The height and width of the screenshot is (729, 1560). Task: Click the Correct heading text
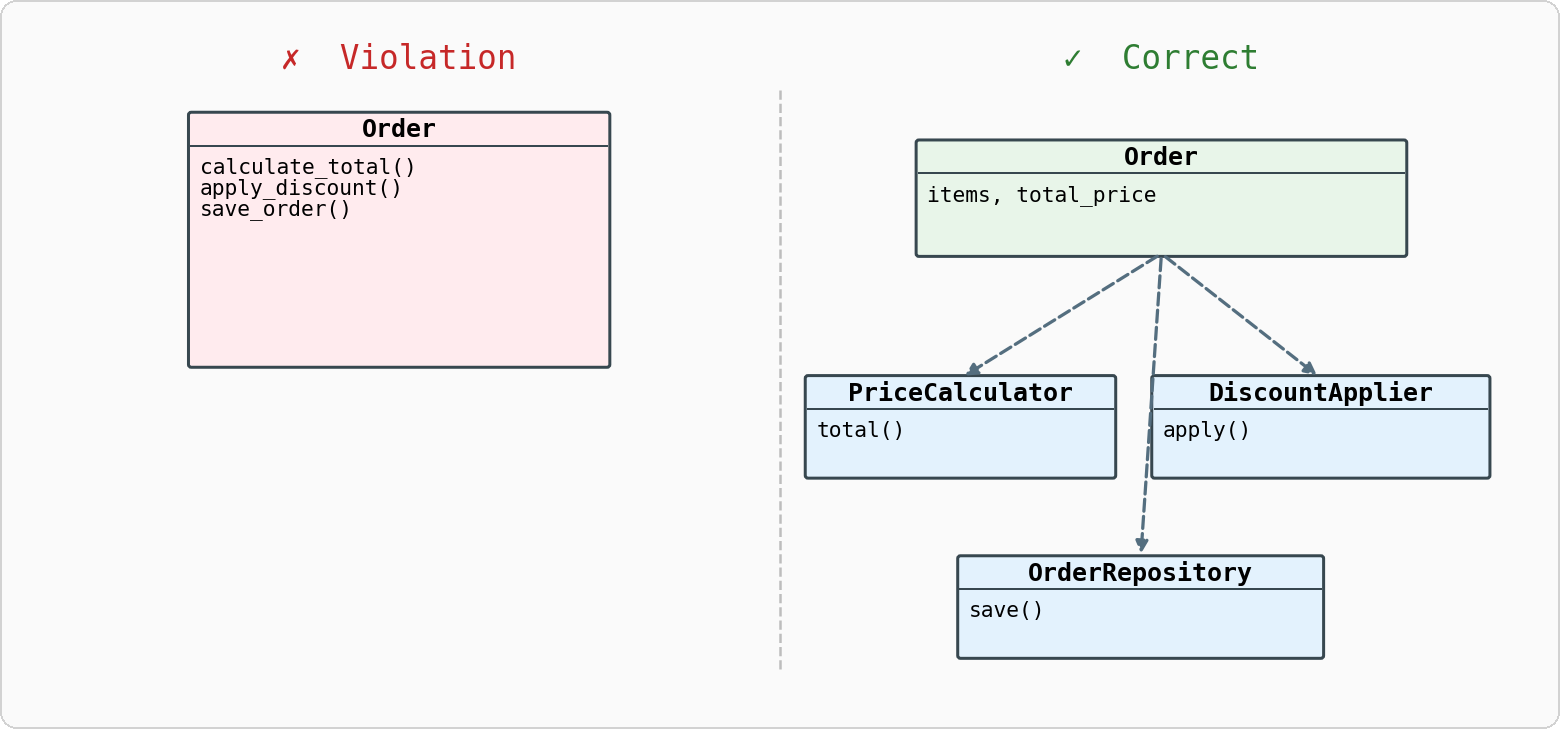[x=1189, y=58]
